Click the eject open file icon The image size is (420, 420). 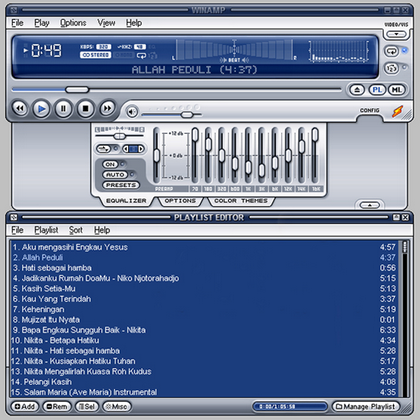pos(357,90)
